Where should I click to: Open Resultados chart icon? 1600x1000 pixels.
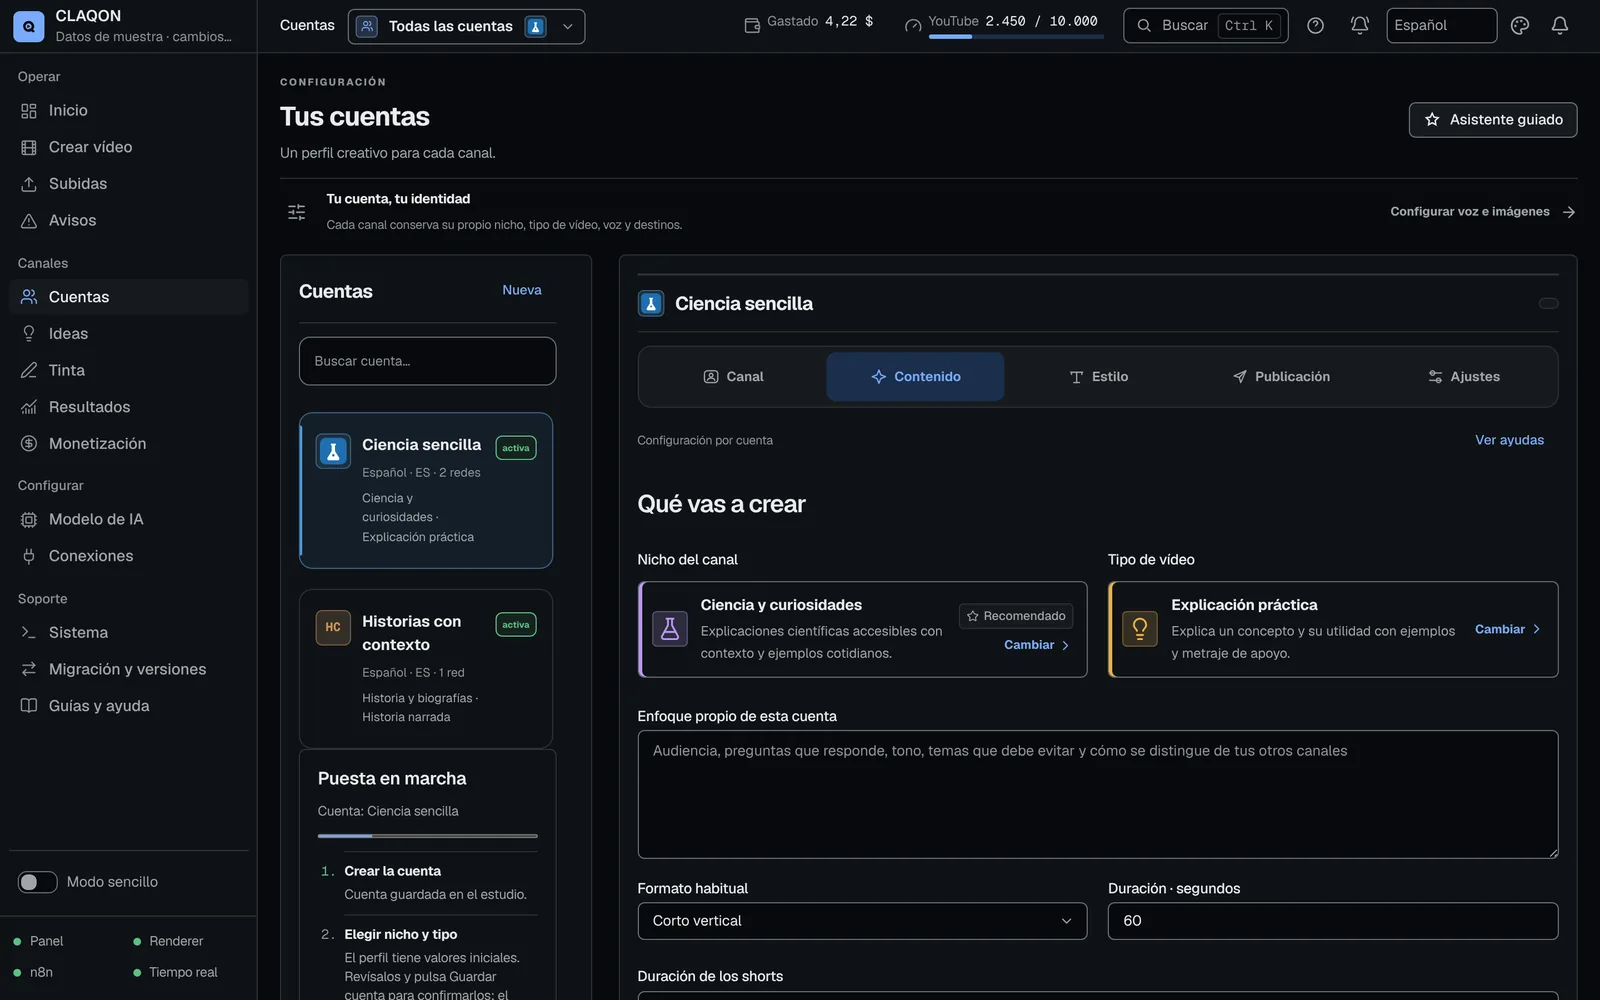29,407
